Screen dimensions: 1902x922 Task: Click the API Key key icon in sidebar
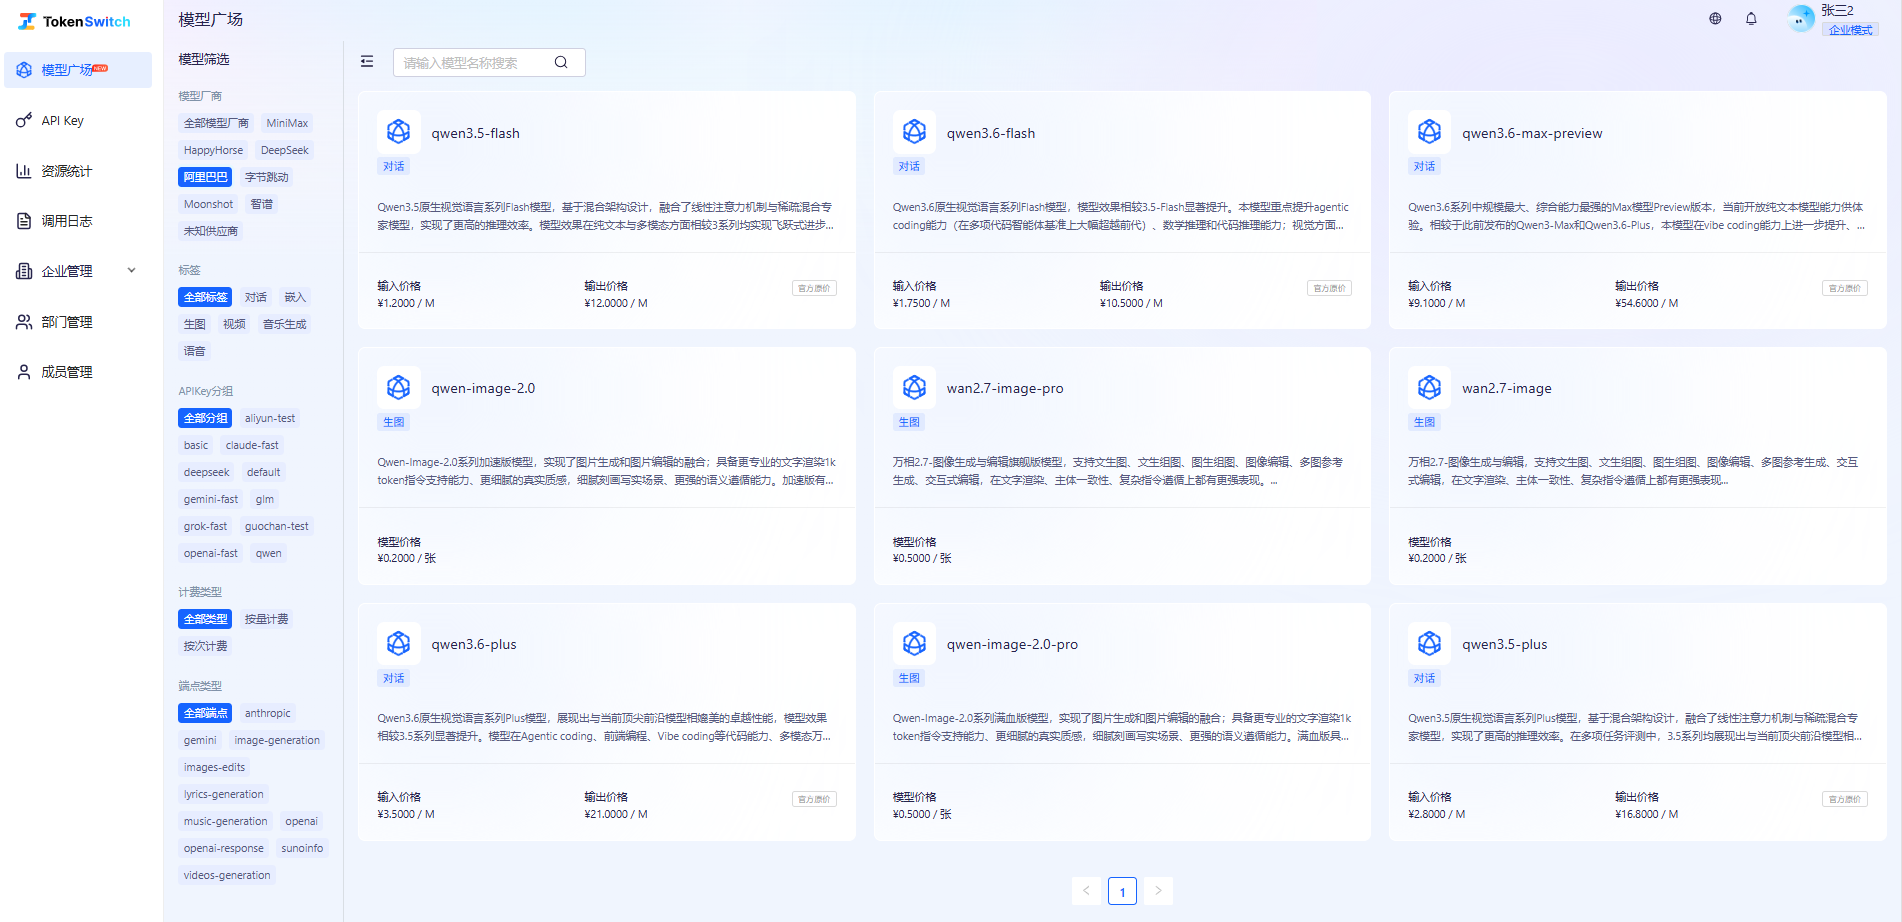pyautogui.click(x=24, y=121)
